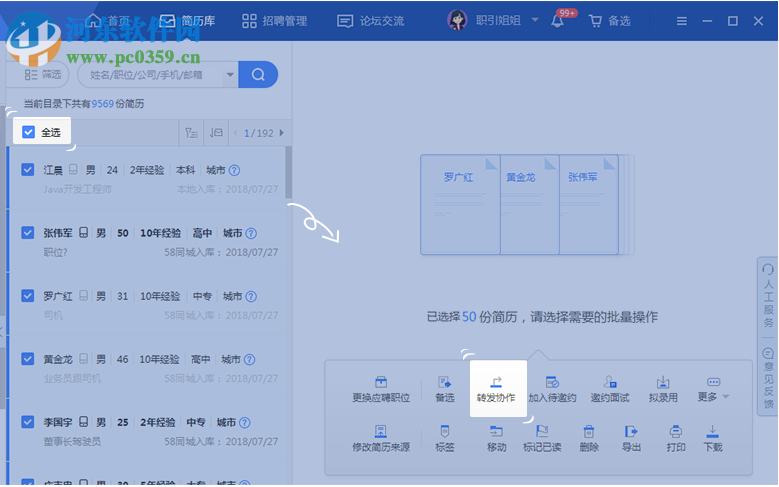
Task: Uncheck the 黄金龙 resume checkbox
Action: 28,359
